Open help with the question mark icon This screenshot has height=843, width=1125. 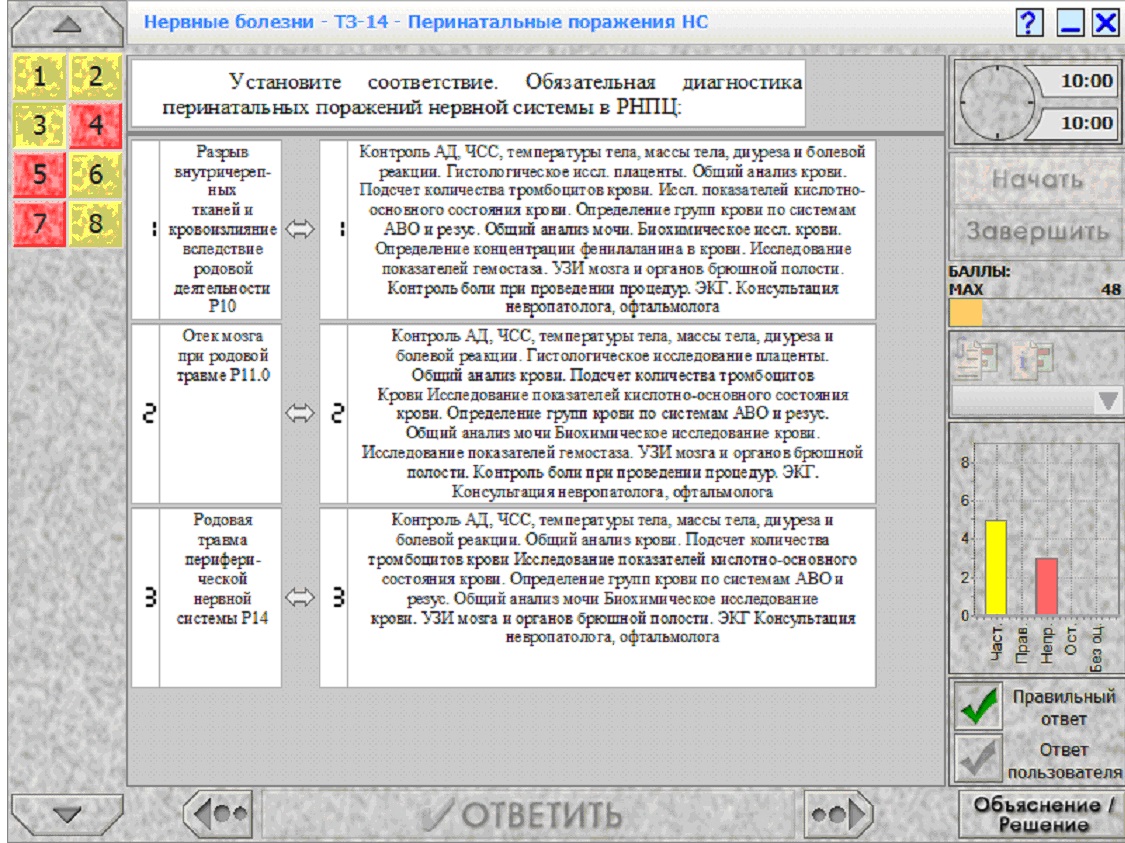tap(1030, 22)
